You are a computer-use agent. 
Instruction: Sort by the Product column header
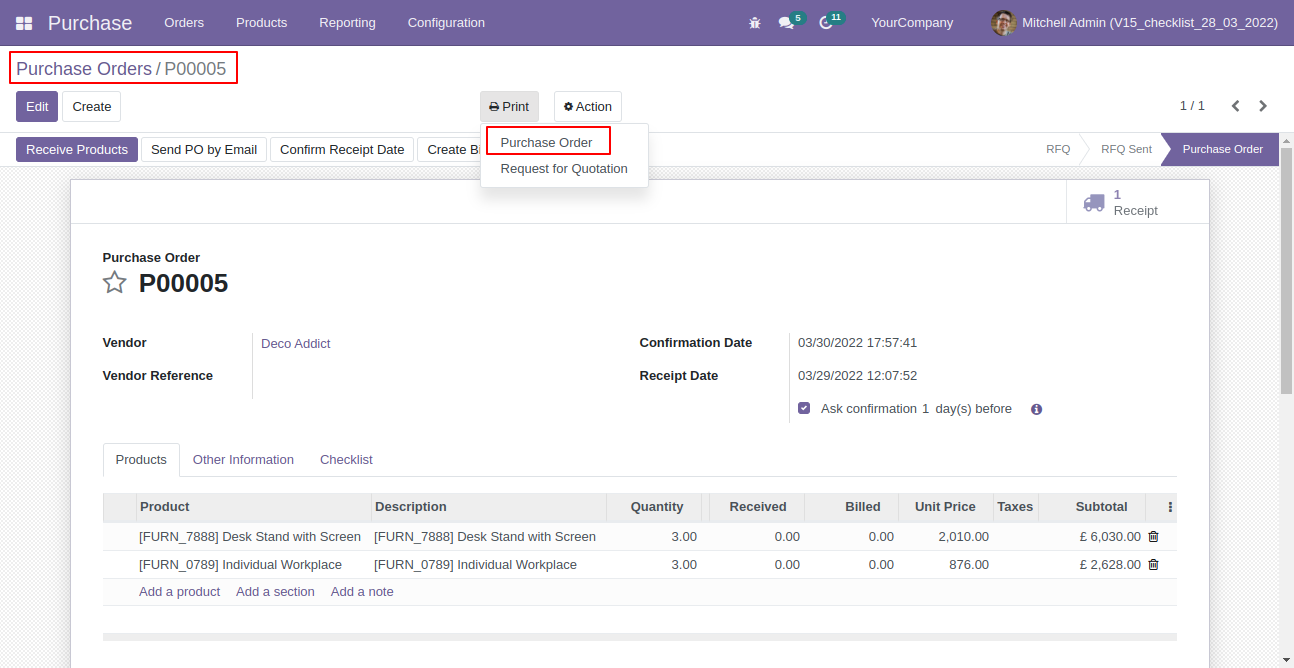coord(254,507)
